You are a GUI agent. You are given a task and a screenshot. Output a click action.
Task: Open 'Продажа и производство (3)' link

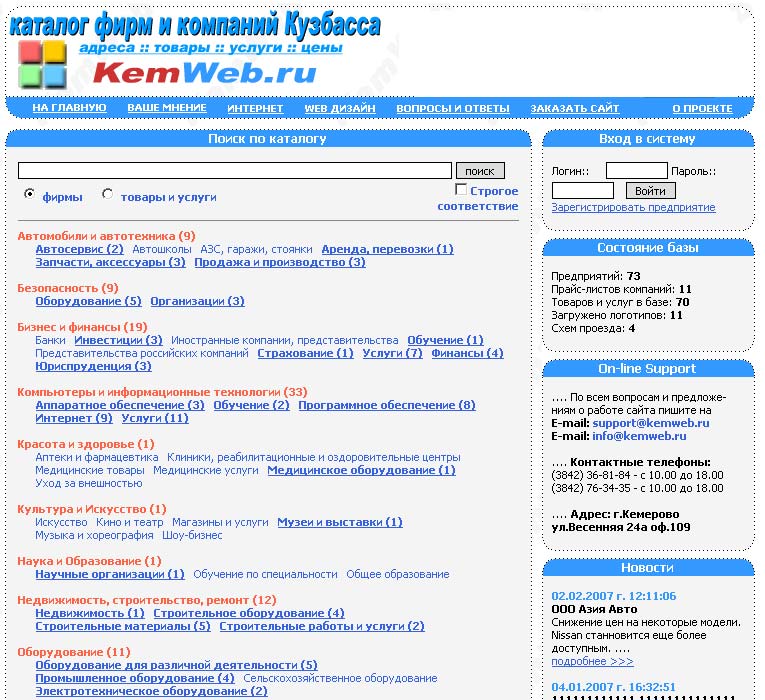[x=280, y=262]
